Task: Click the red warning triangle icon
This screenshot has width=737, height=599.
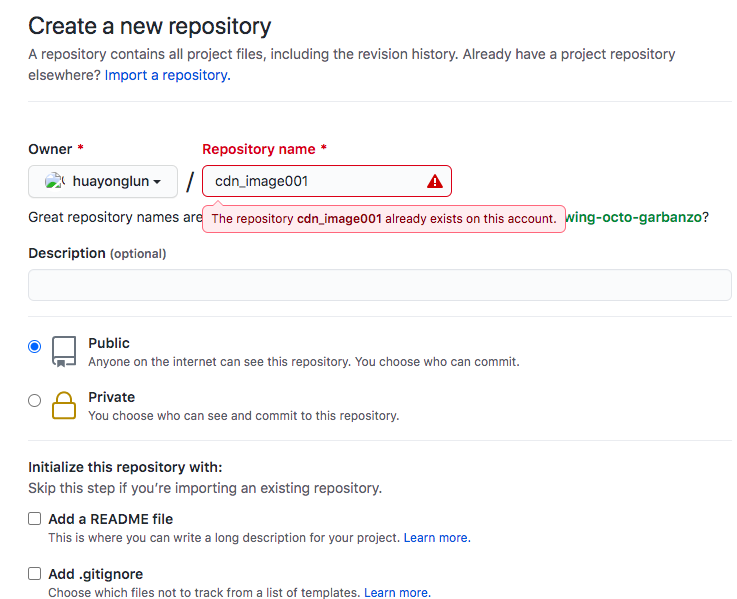Action: [435, 181]
